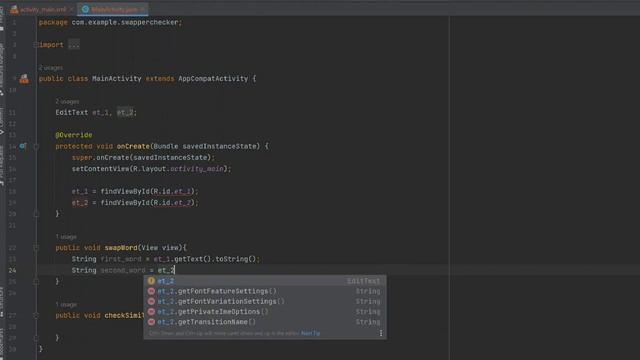Screen dimensions: 640x360
Task: Click the 1 usage hint above swapWord
Action: (x=66, y=237)
